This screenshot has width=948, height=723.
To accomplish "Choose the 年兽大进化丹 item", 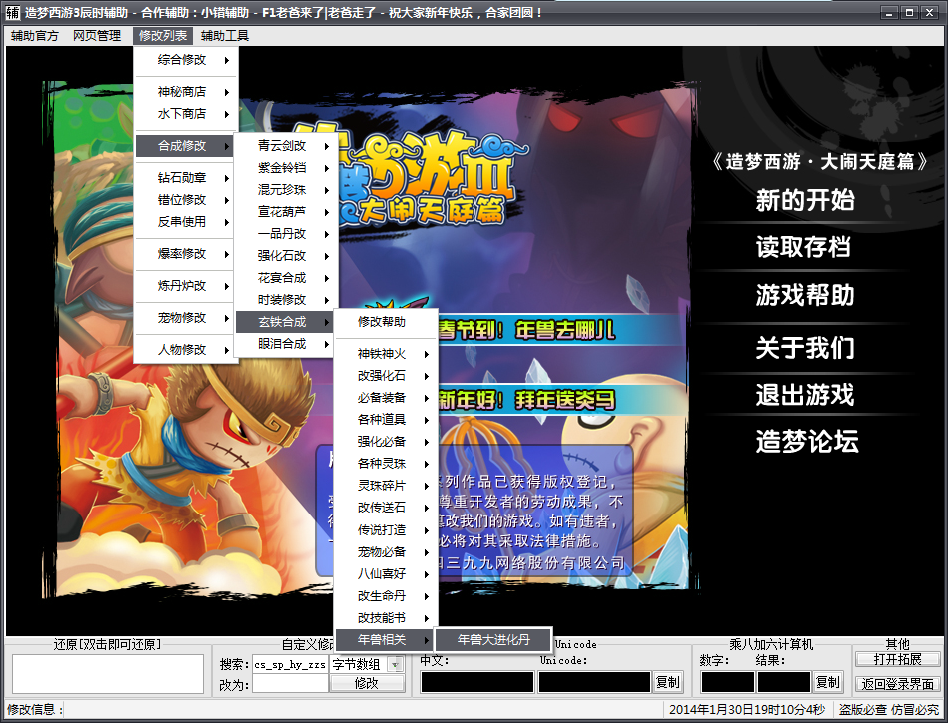I will (x=493, y=640).
